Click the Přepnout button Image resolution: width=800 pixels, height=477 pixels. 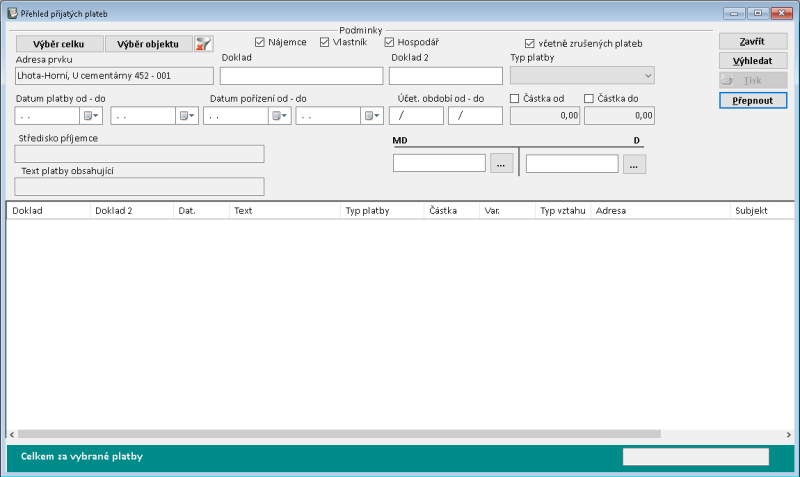[x=752, y=101]
